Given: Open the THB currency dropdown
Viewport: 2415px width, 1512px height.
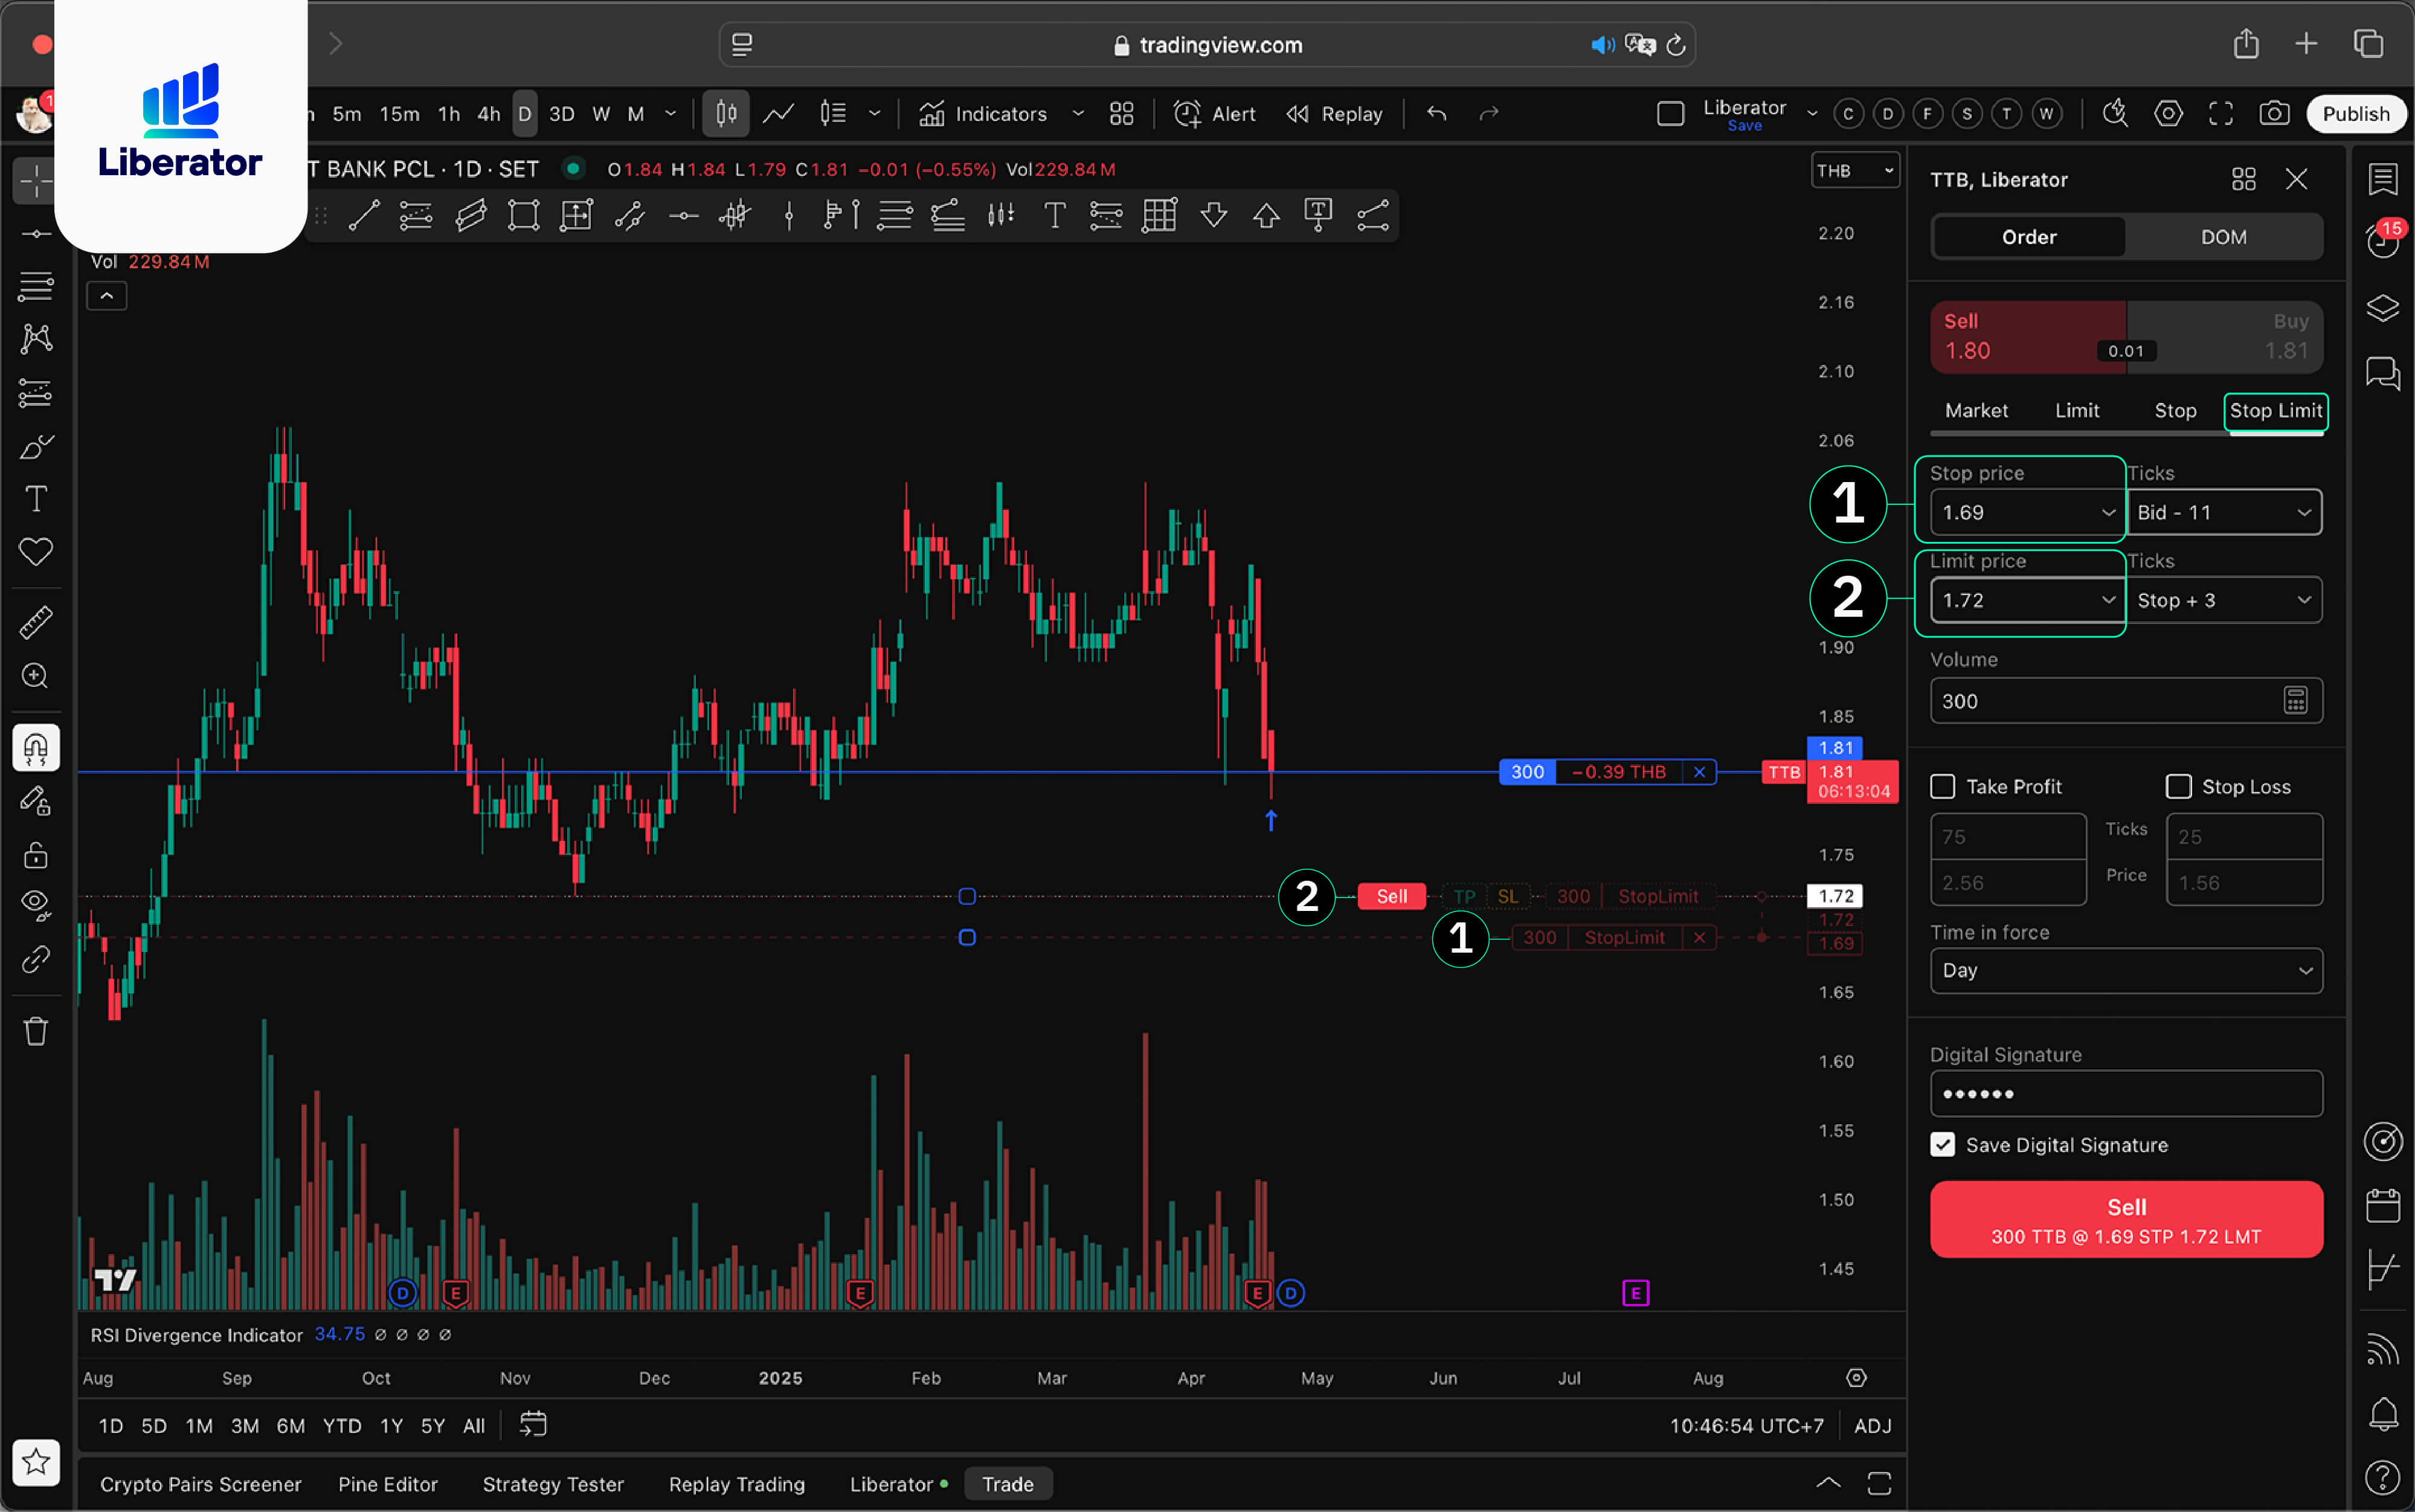Looking at the screenshot, I should point(1855,171).
